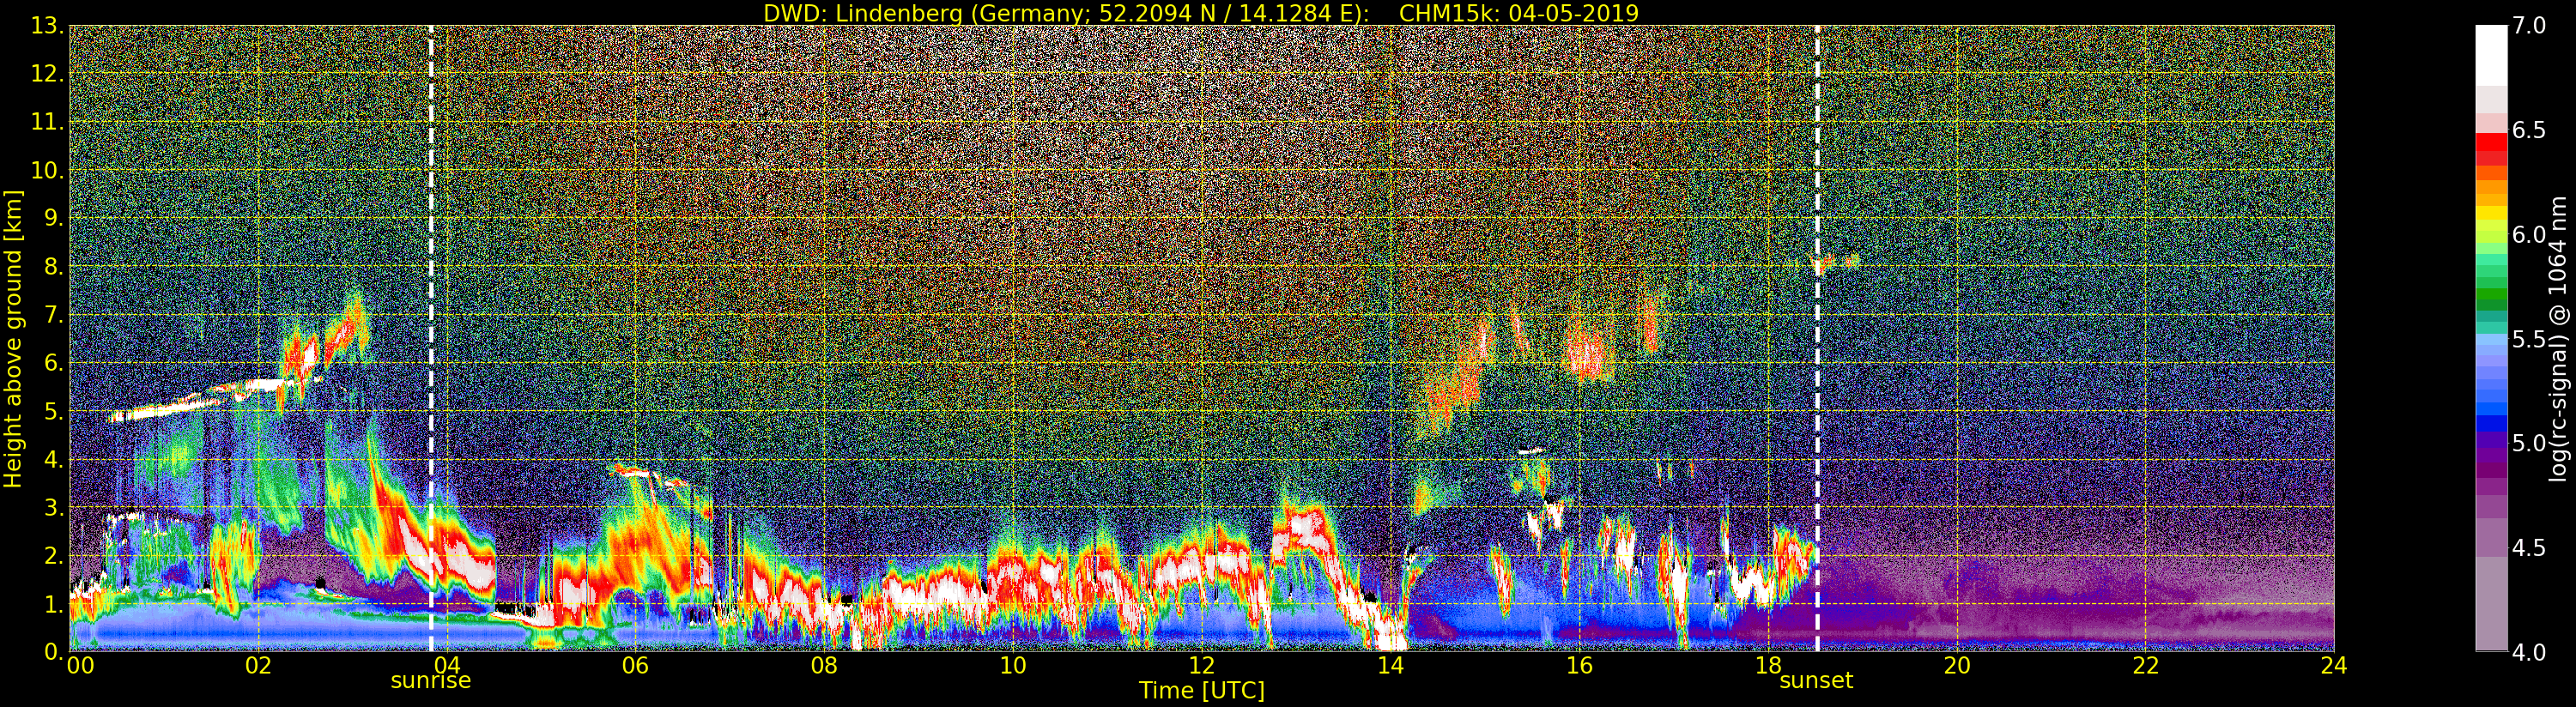Click the height axis tick '1.'
This screenshot has width=2576, height=707.
[53, 604]
